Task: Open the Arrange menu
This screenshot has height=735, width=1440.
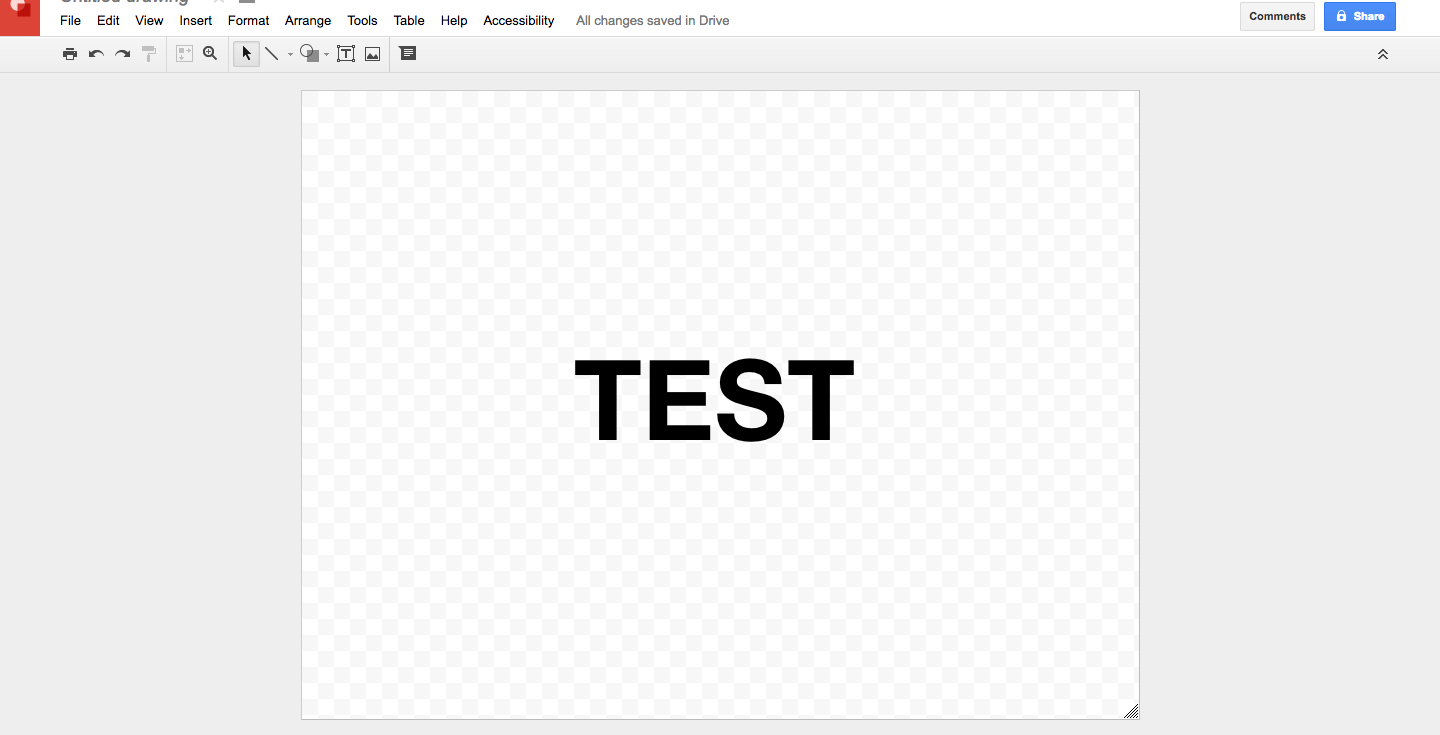Action: pyautogui.click(x=308, y=20)
